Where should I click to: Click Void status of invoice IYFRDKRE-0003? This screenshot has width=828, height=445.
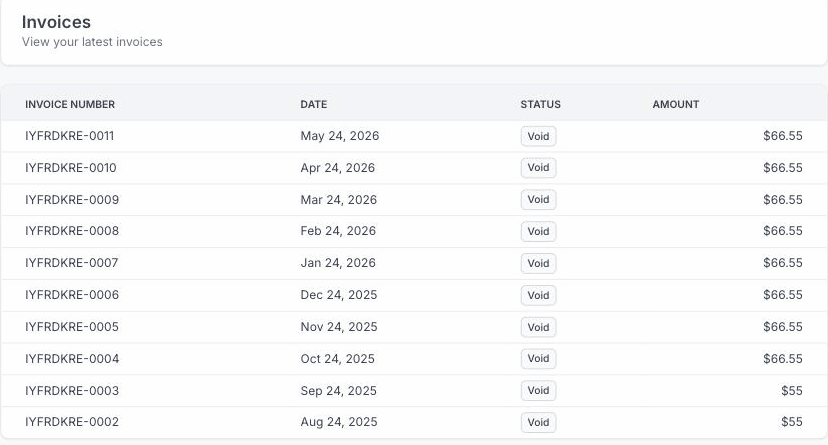tap(538, 391)
